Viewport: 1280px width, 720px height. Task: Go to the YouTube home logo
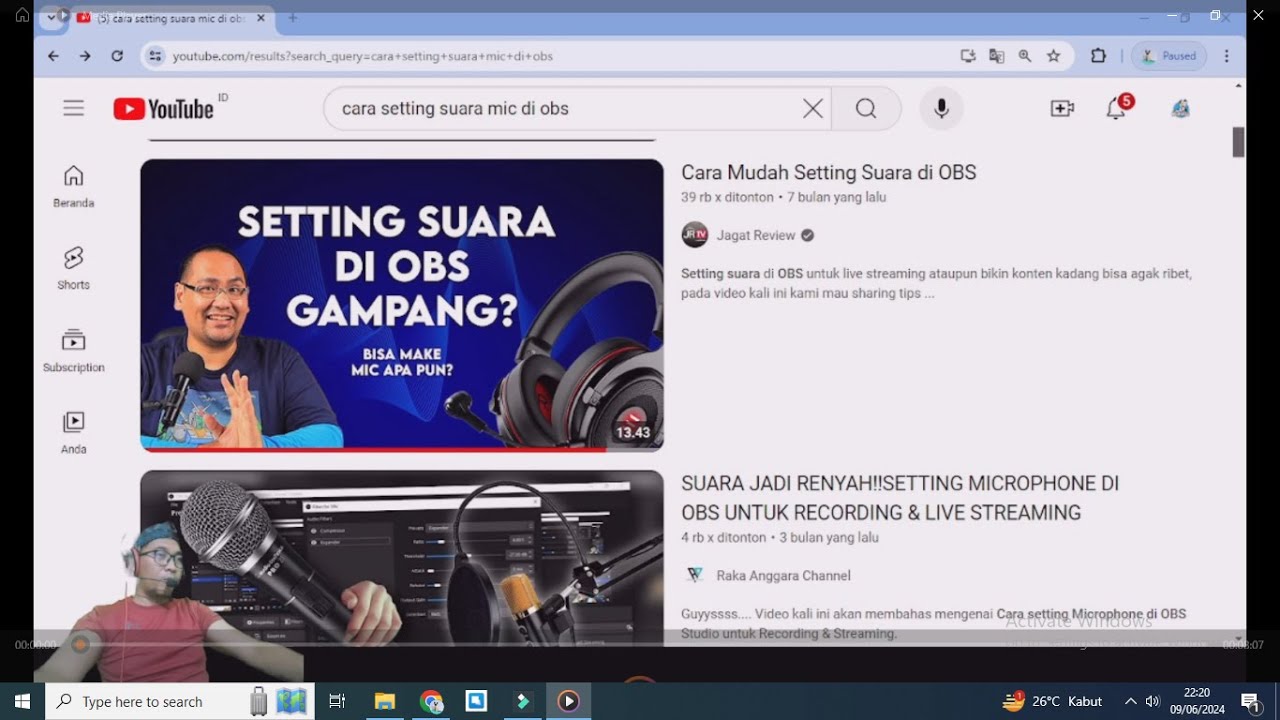click(x=164, y=108)
